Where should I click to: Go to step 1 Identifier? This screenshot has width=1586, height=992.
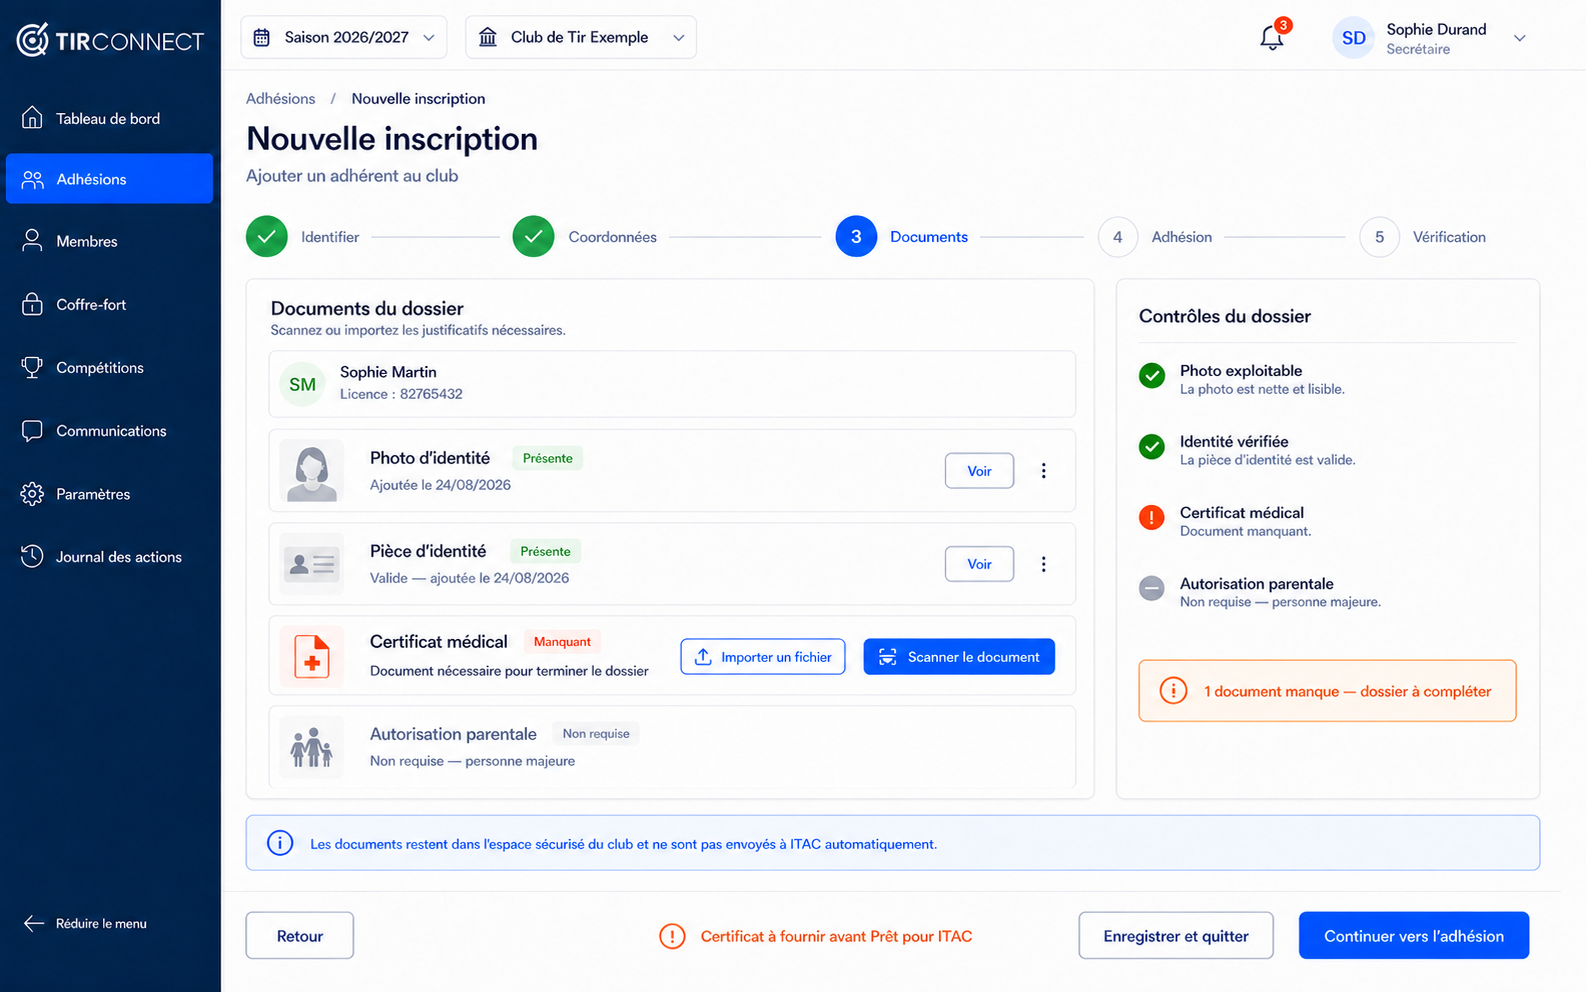303,237
